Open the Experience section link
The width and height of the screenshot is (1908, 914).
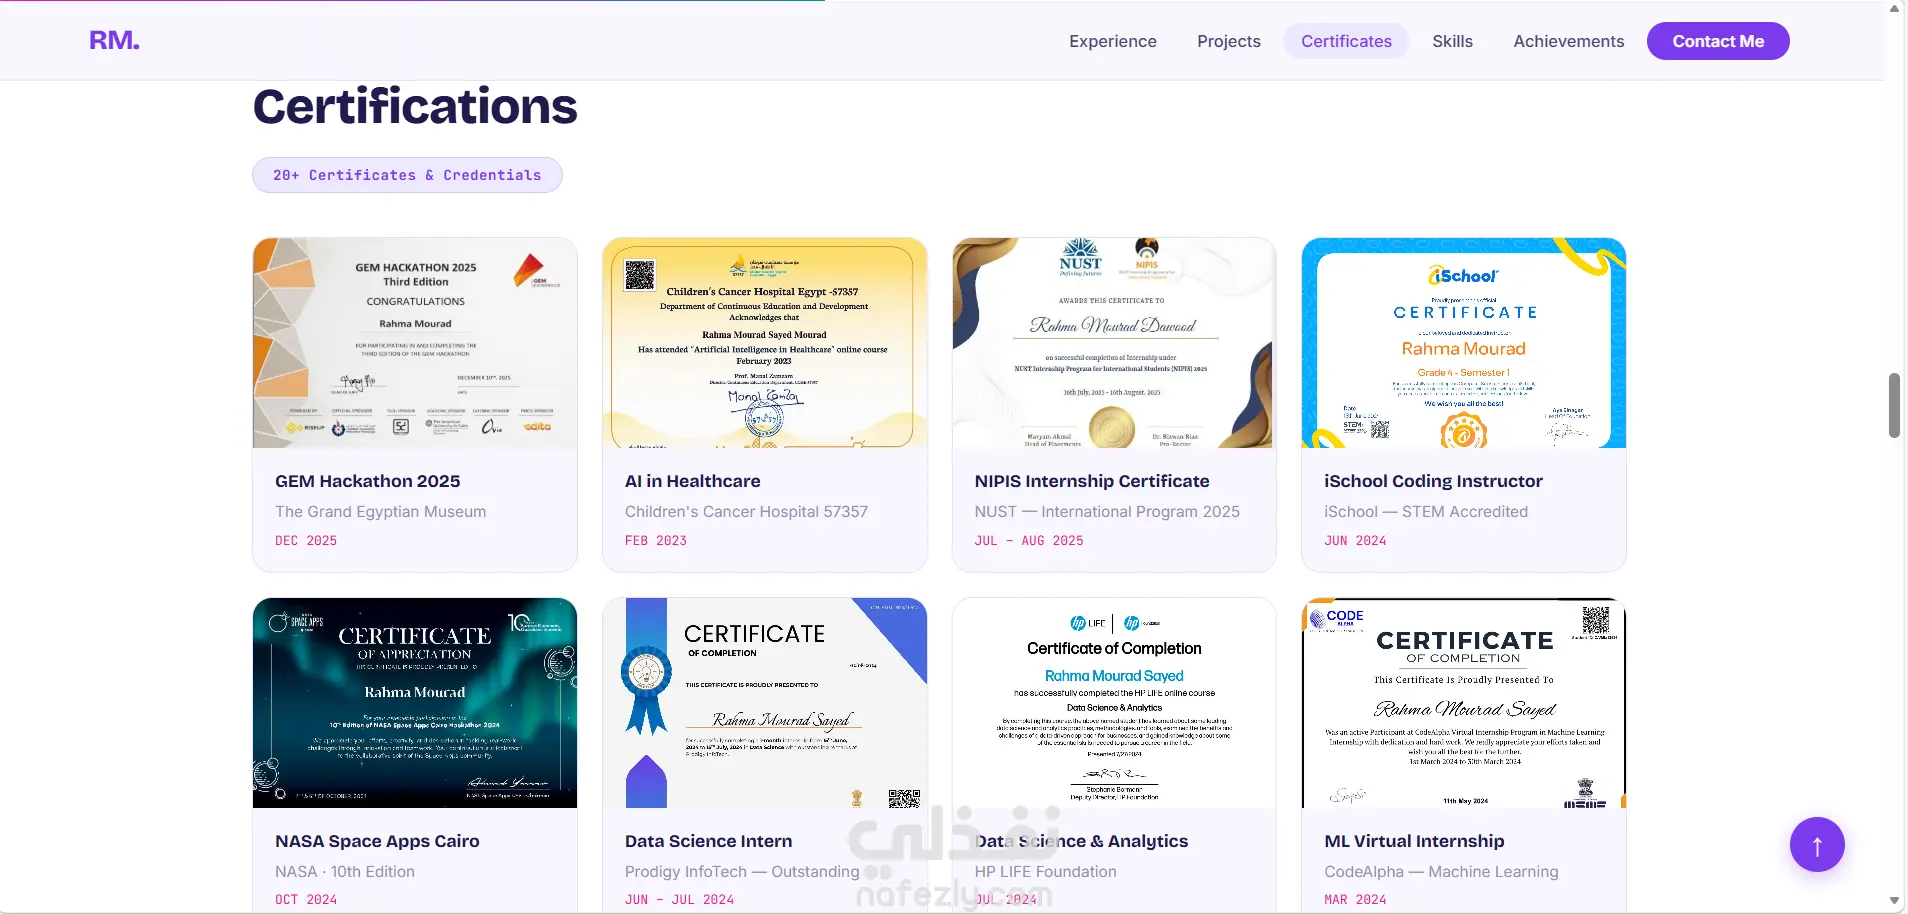tap(1113, 41)
